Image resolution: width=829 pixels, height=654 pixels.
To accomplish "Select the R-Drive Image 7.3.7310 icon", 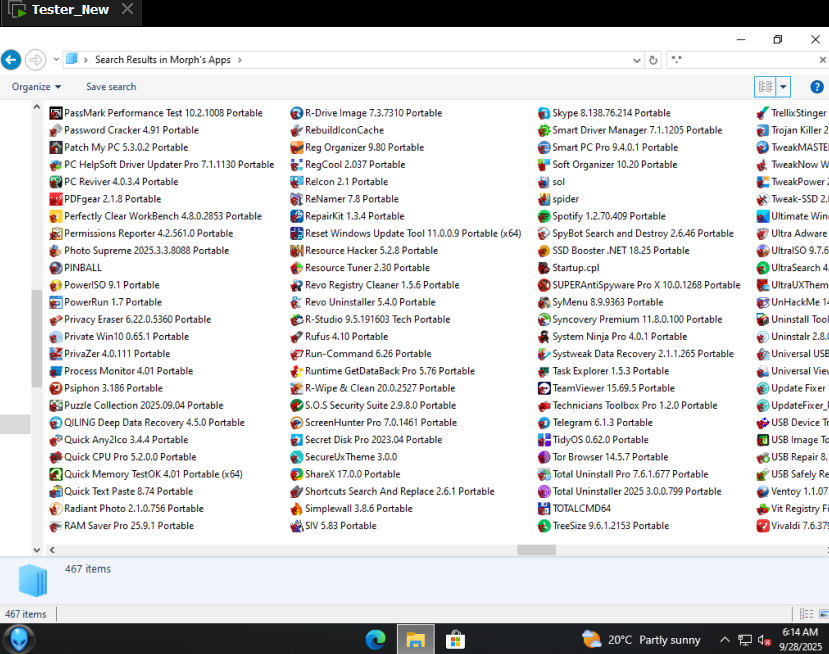I will point(297,113).
